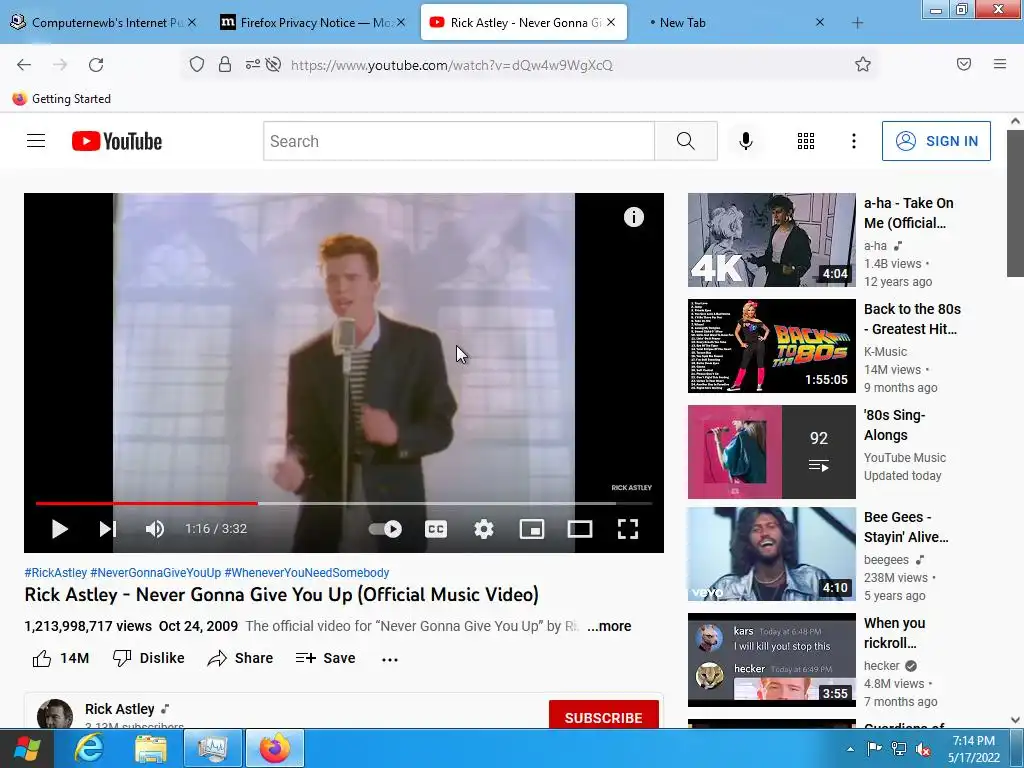Go back in browser history
This screenshot has height=768, width=1024.
tap(24, 65)
